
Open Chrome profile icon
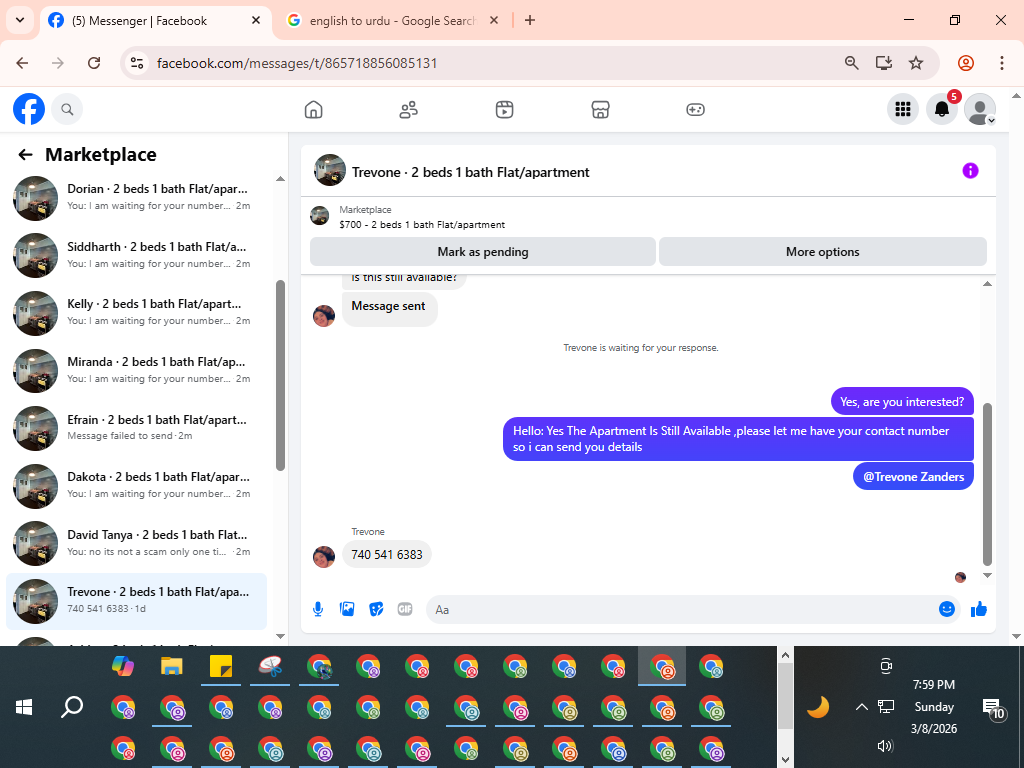pyautogui.click(x=966, y=63)
